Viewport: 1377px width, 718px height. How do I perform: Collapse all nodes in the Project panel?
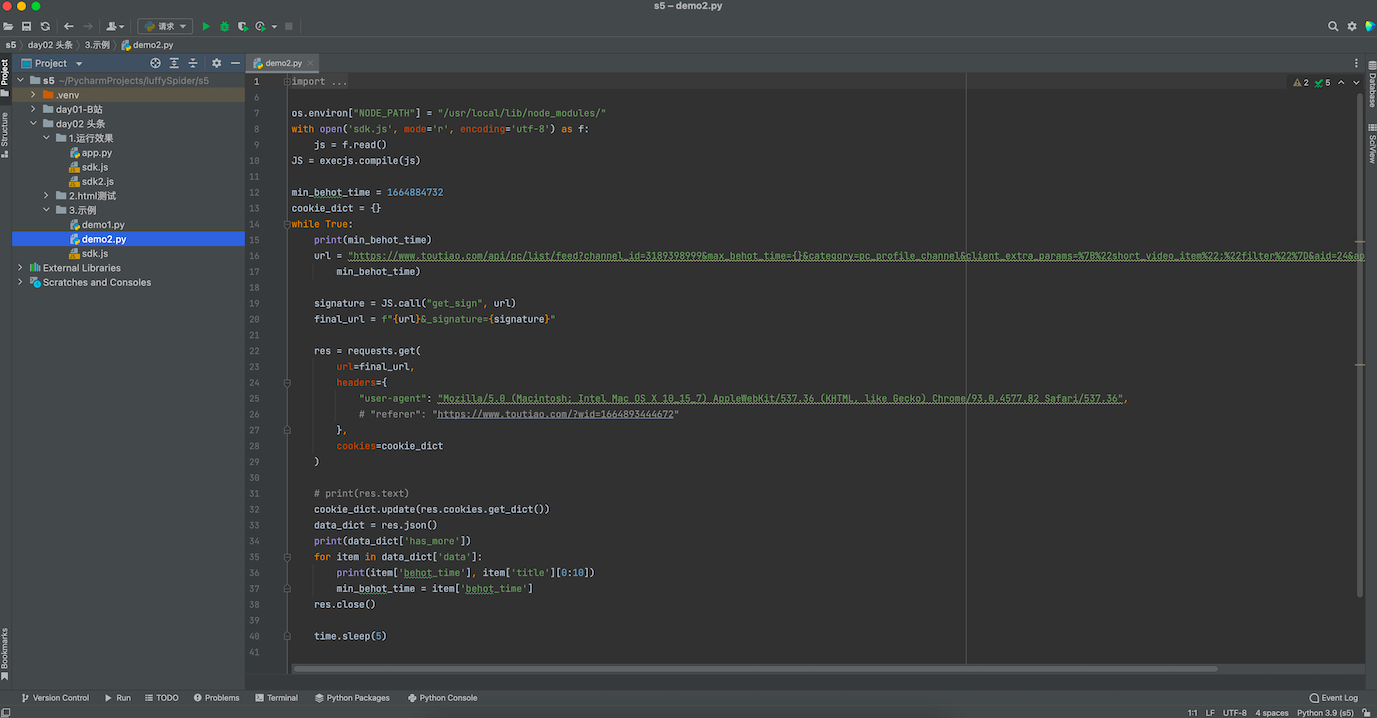pyautogui.click(x=193, y=63)
